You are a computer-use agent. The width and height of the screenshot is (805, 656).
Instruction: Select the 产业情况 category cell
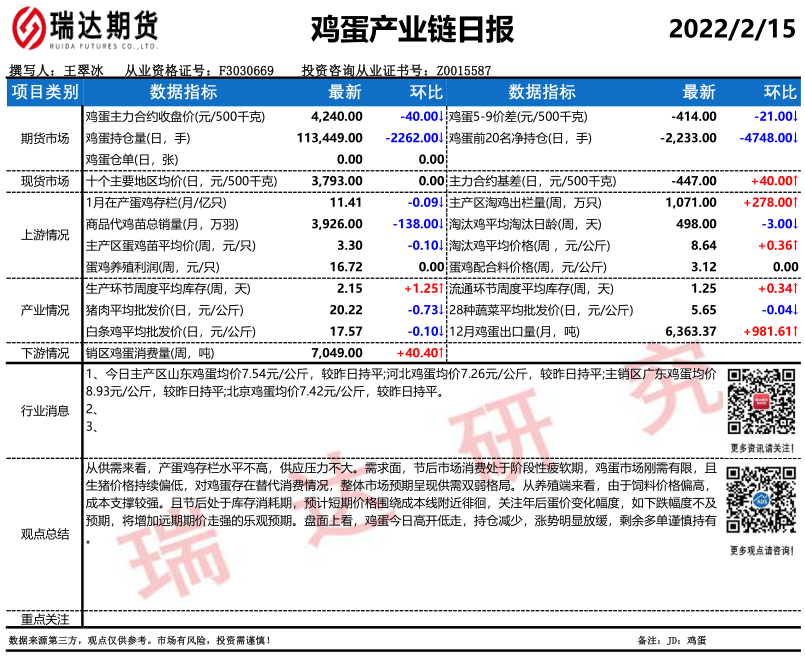[44, 310]
